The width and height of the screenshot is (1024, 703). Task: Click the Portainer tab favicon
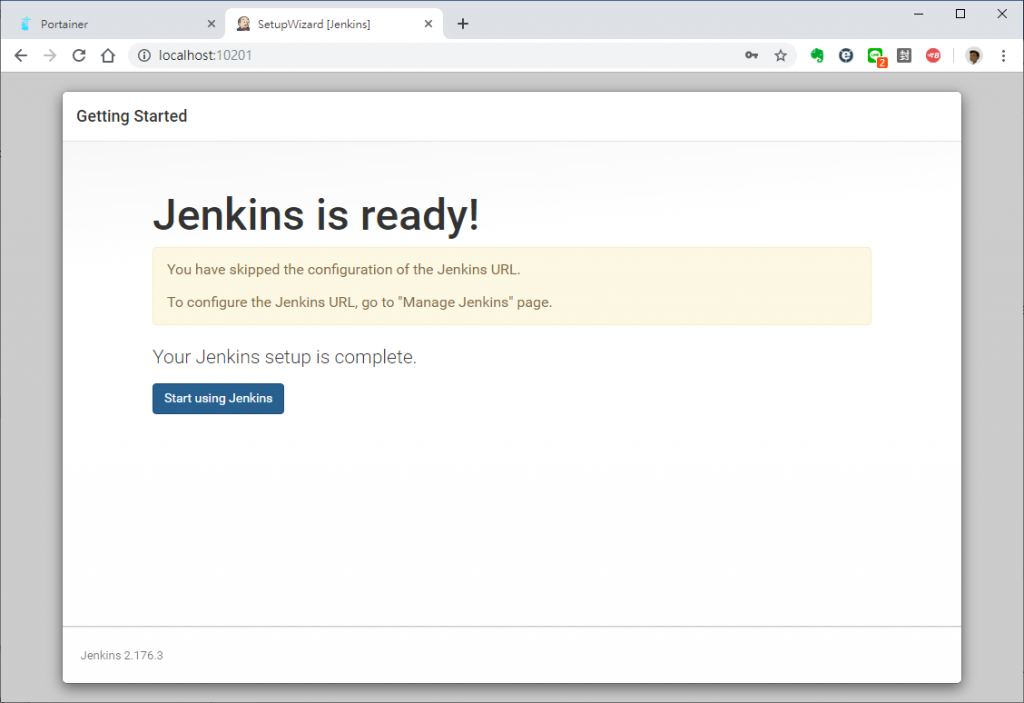click(25, 24)
